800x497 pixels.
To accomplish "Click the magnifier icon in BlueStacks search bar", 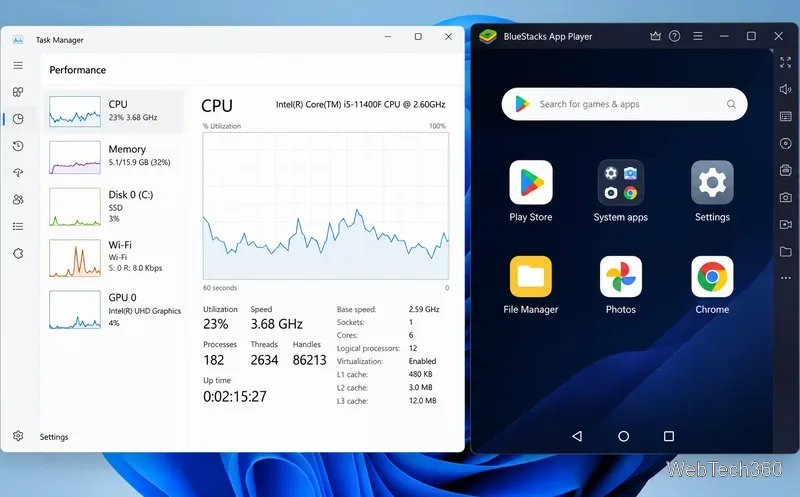I will pos(731,104).
